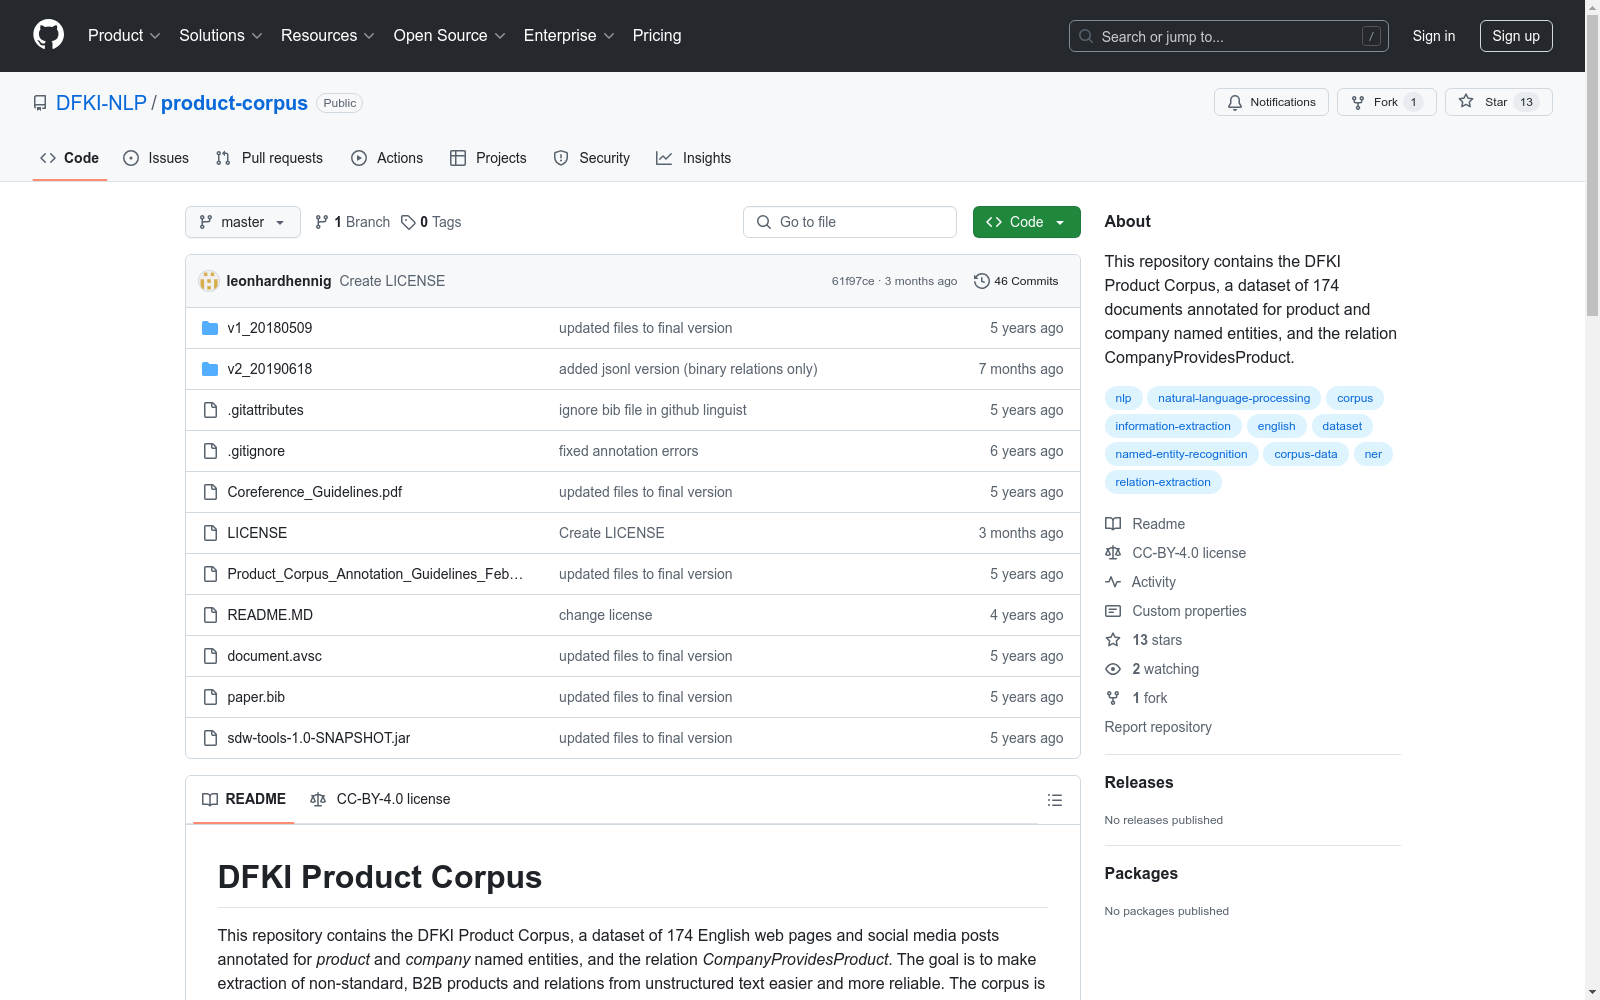Screen dimensions: 1600x1000
Task: Click the fork icon in About sidebar
Action: (x=1113, y=698)
